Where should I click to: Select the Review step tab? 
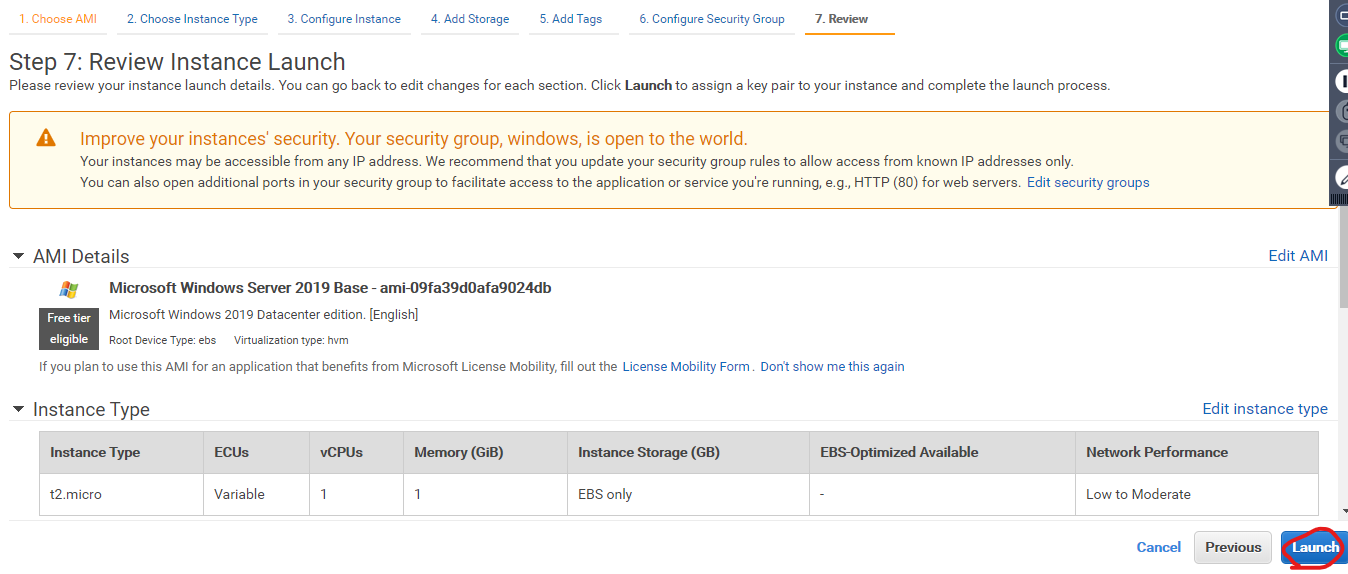(842, 19)
